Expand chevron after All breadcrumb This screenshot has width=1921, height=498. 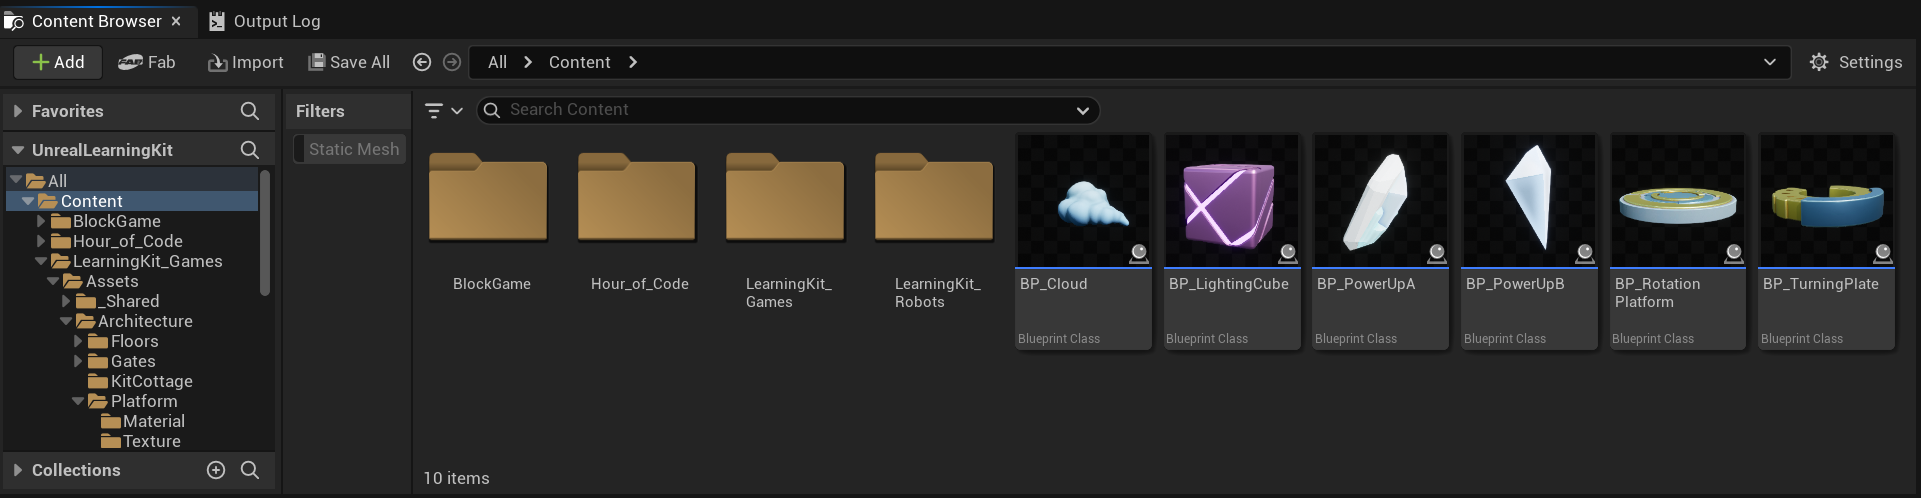[528, 62]
